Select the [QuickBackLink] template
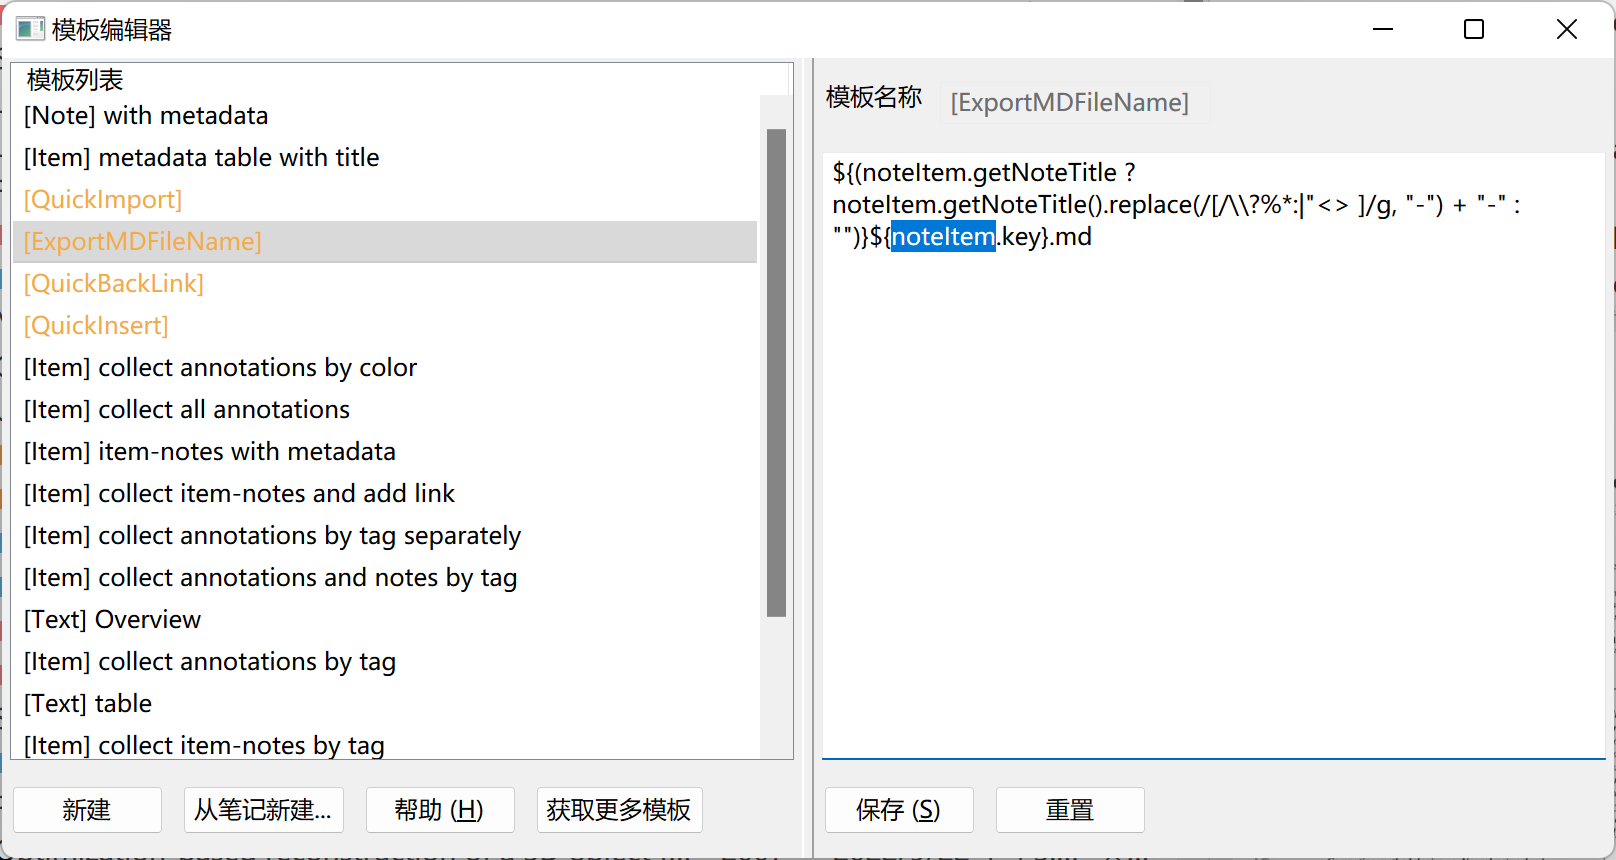This screenshot has width=1616, height=860. pyautogui.click(x=113, y=283)
